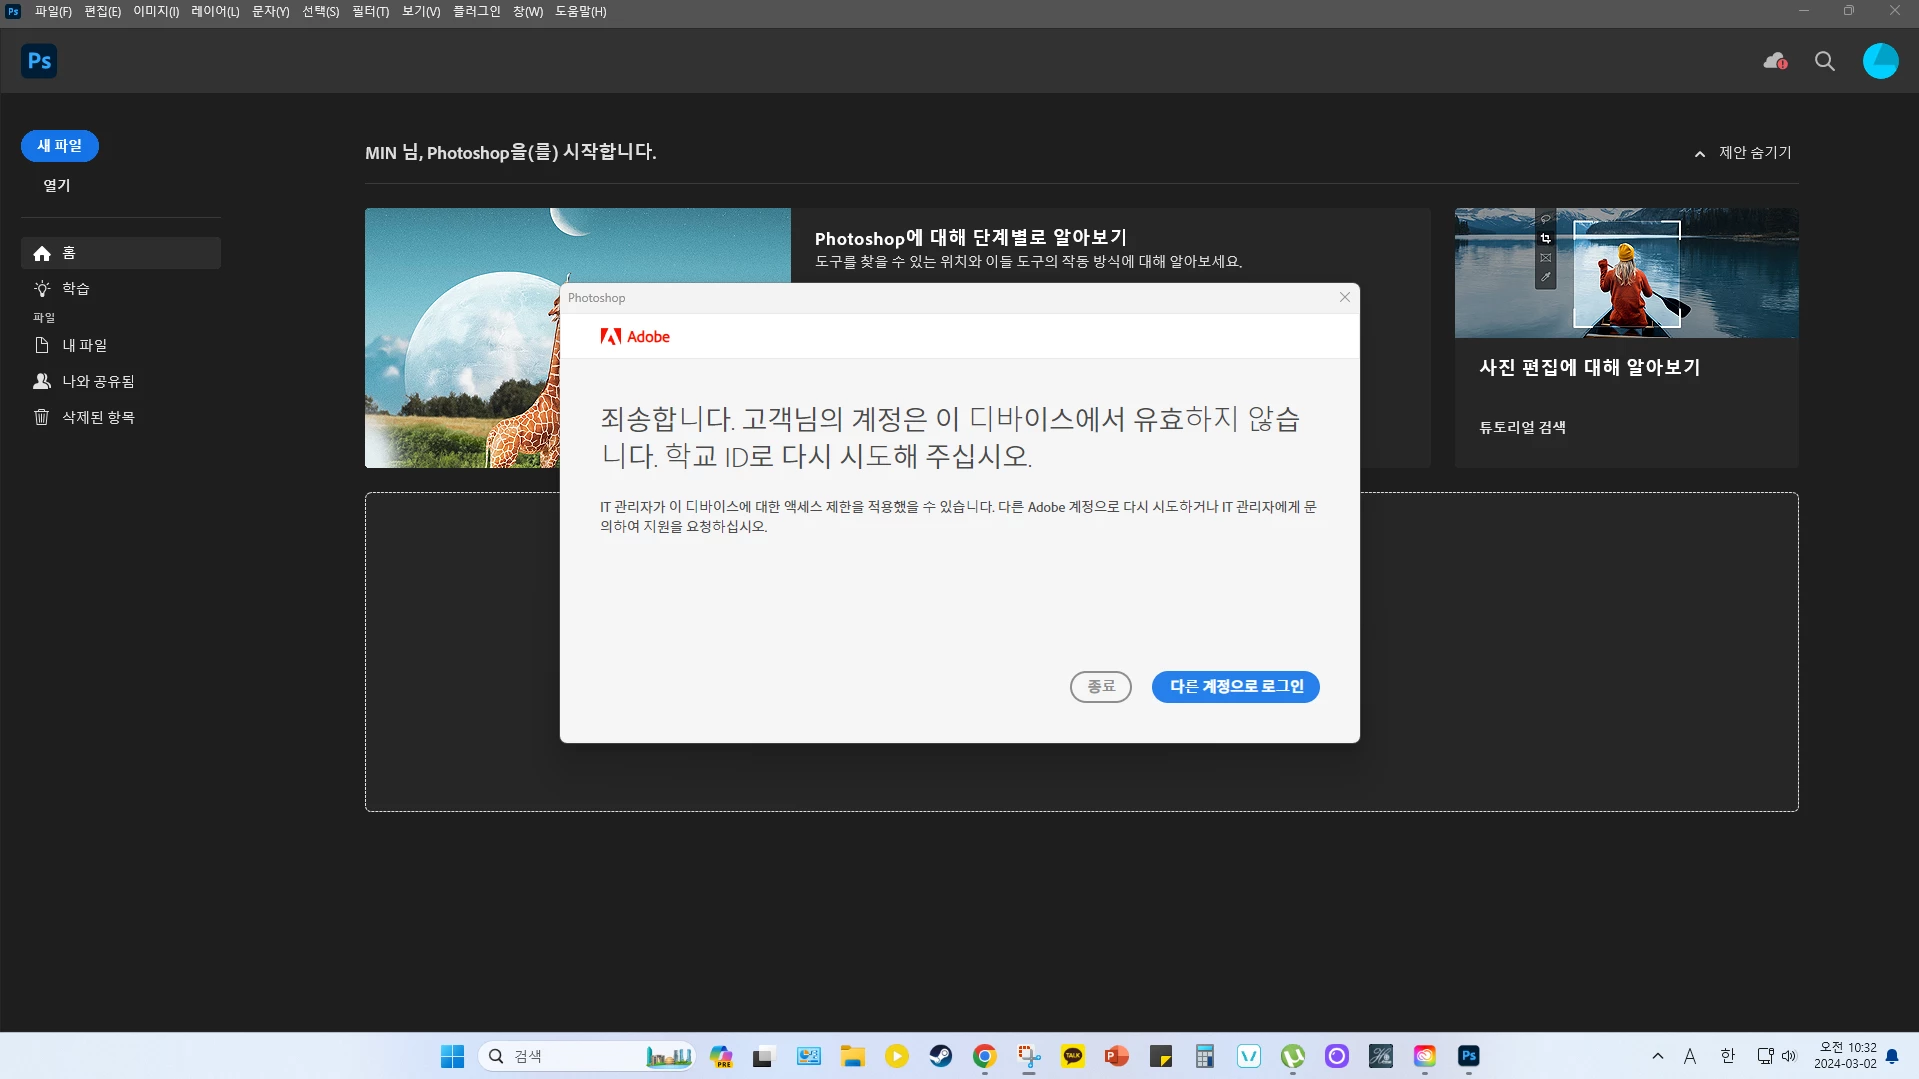
Task: Open 사진 편집에 대해 알아보기 card title
Action: (1590, 368)
